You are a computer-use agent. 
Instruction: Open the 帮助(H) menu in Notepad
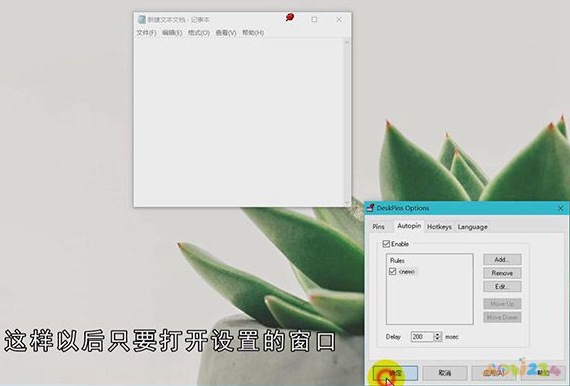tap(253, 33)
